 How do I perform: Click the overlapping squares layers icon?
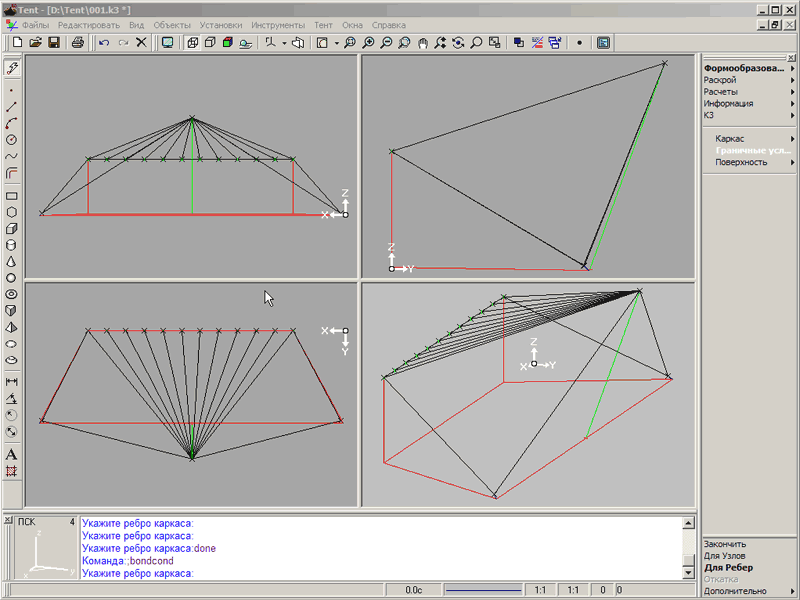pyautogui.click(x=519, y=43)
